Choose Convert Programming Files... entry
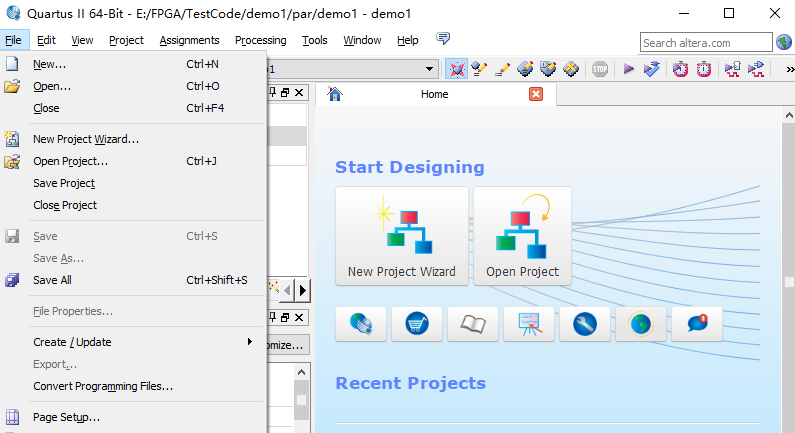 point(133,386)
